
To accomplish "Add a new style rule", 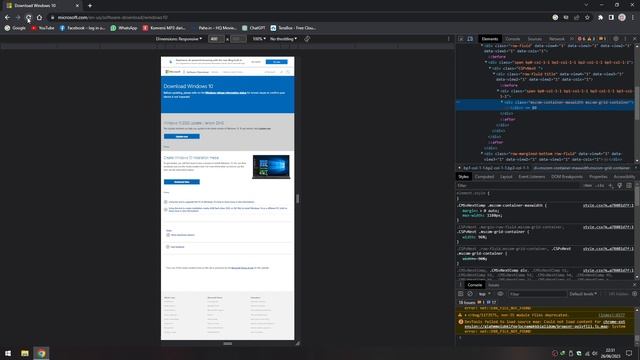I will (611, 186).
